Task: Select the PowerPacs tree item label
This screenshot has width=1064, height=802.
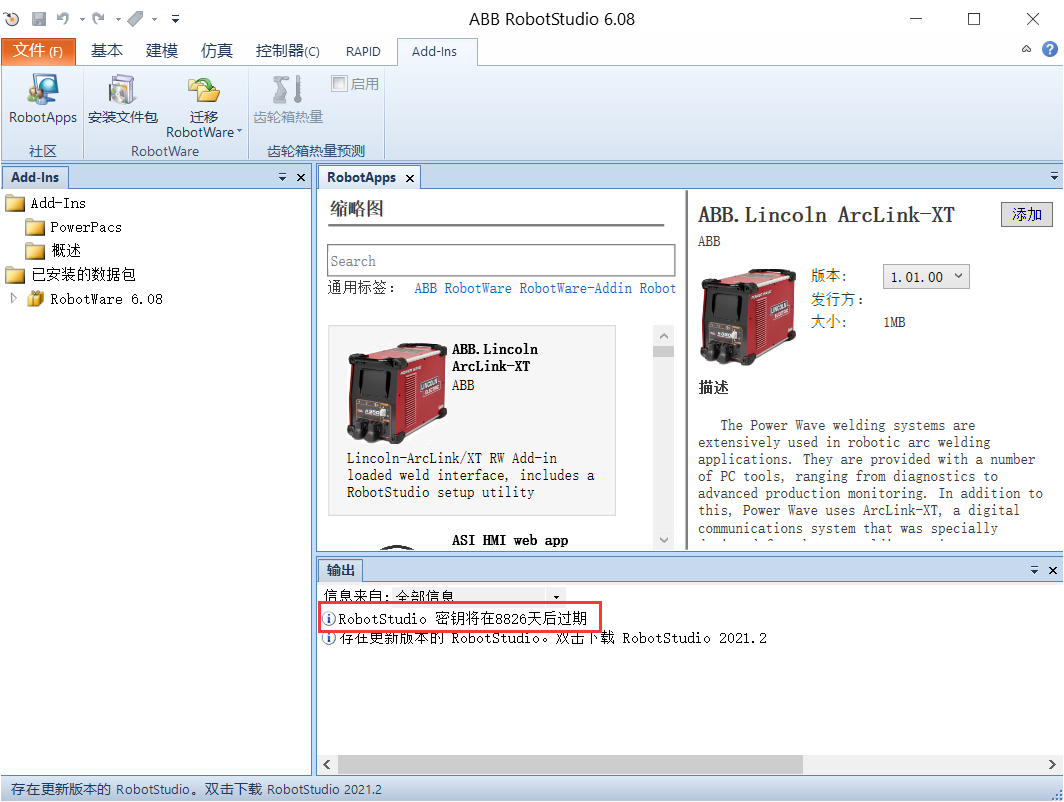Action: (x=86, y=227)
